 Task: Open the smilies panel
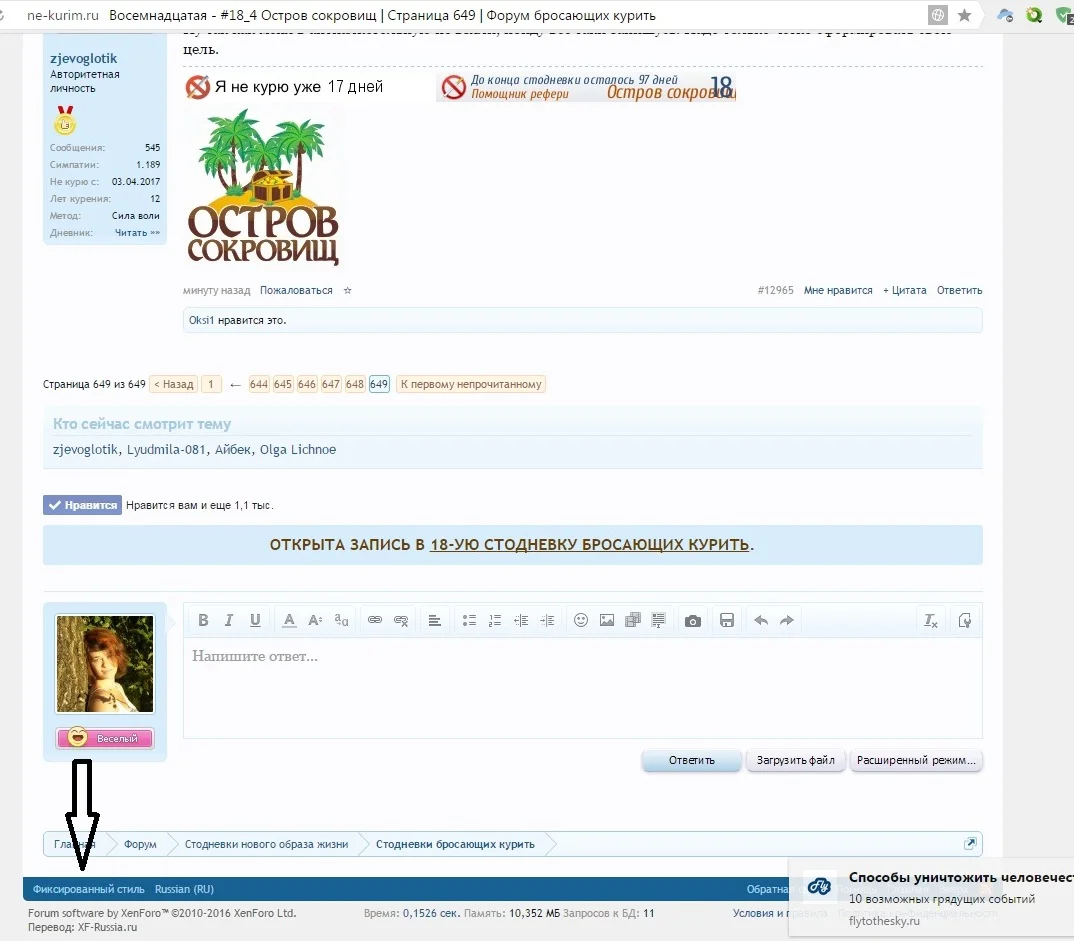click(x=581, y=620)
